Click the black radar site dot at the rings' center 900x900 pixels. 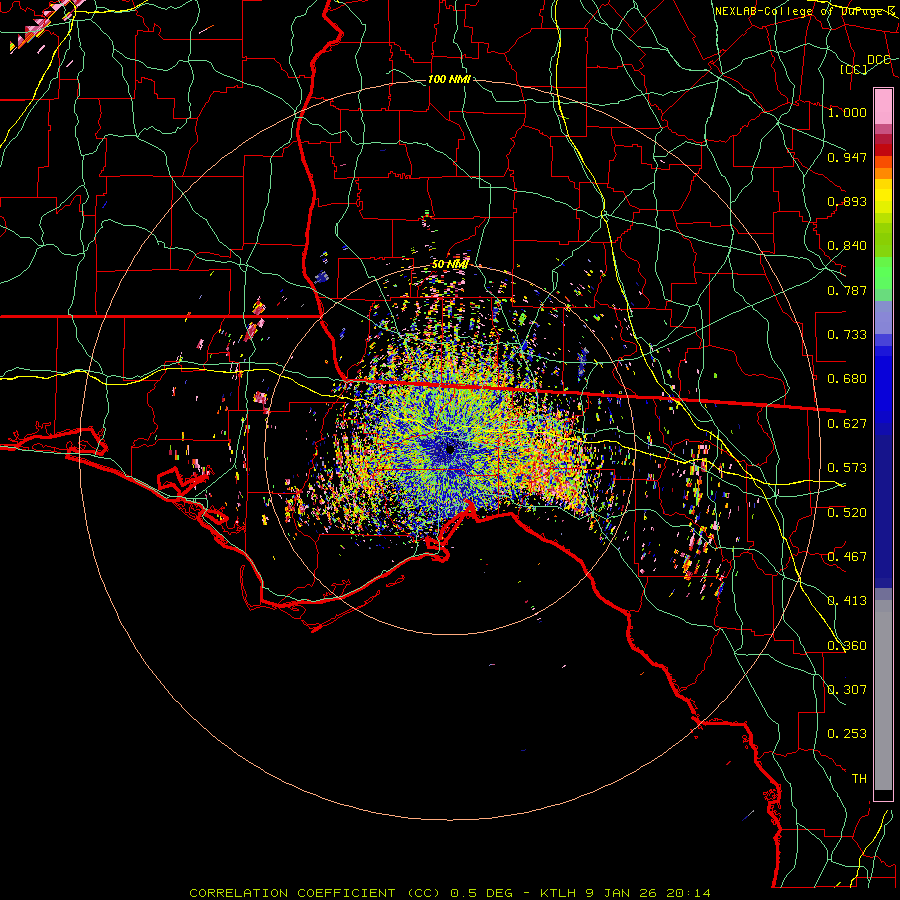(x=450, y=449)
